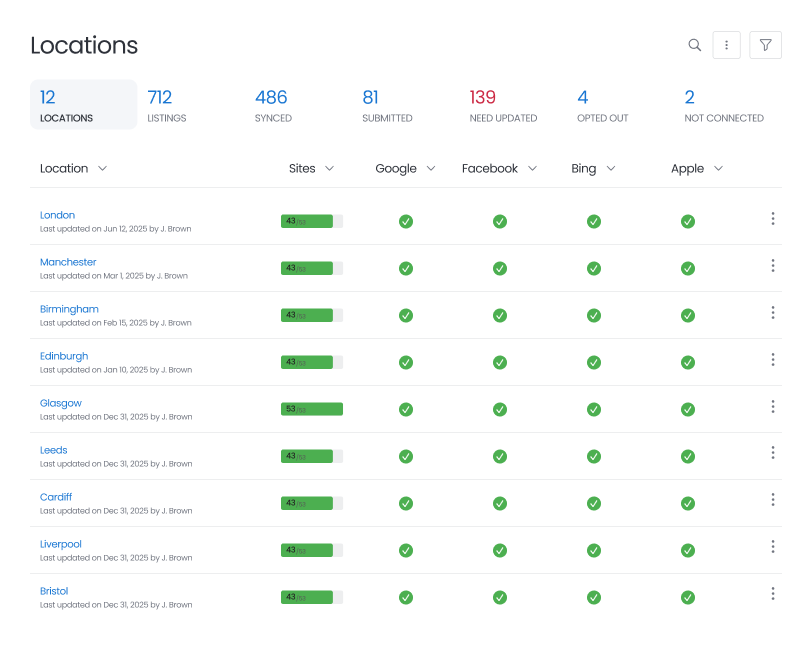Click Cardiff's sites progress bar
The height and width of the screenshot is (653, 812).
pos(312,503)
